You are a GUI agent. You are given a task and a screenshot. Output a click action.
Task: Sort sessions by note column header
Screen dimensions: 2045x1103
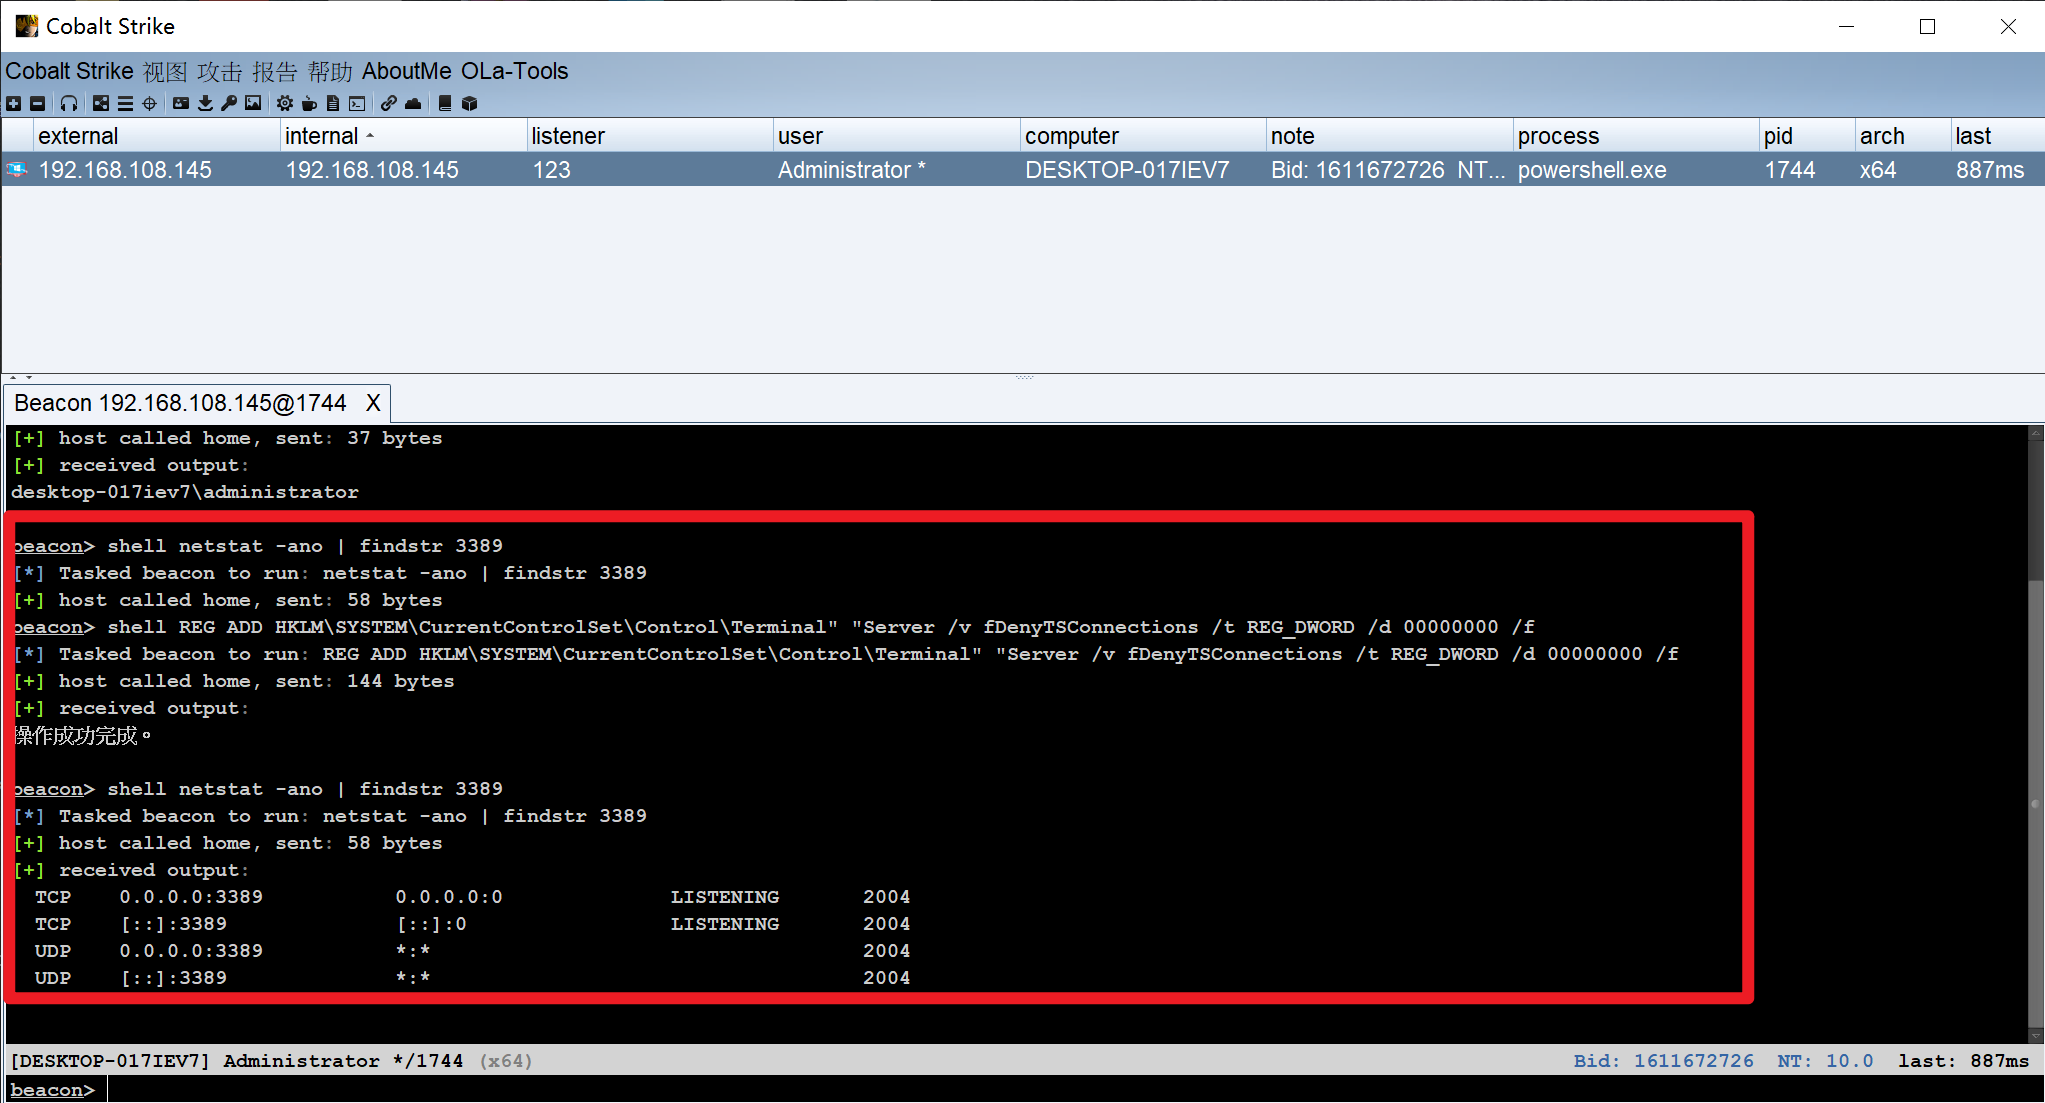pos(1389,136)
